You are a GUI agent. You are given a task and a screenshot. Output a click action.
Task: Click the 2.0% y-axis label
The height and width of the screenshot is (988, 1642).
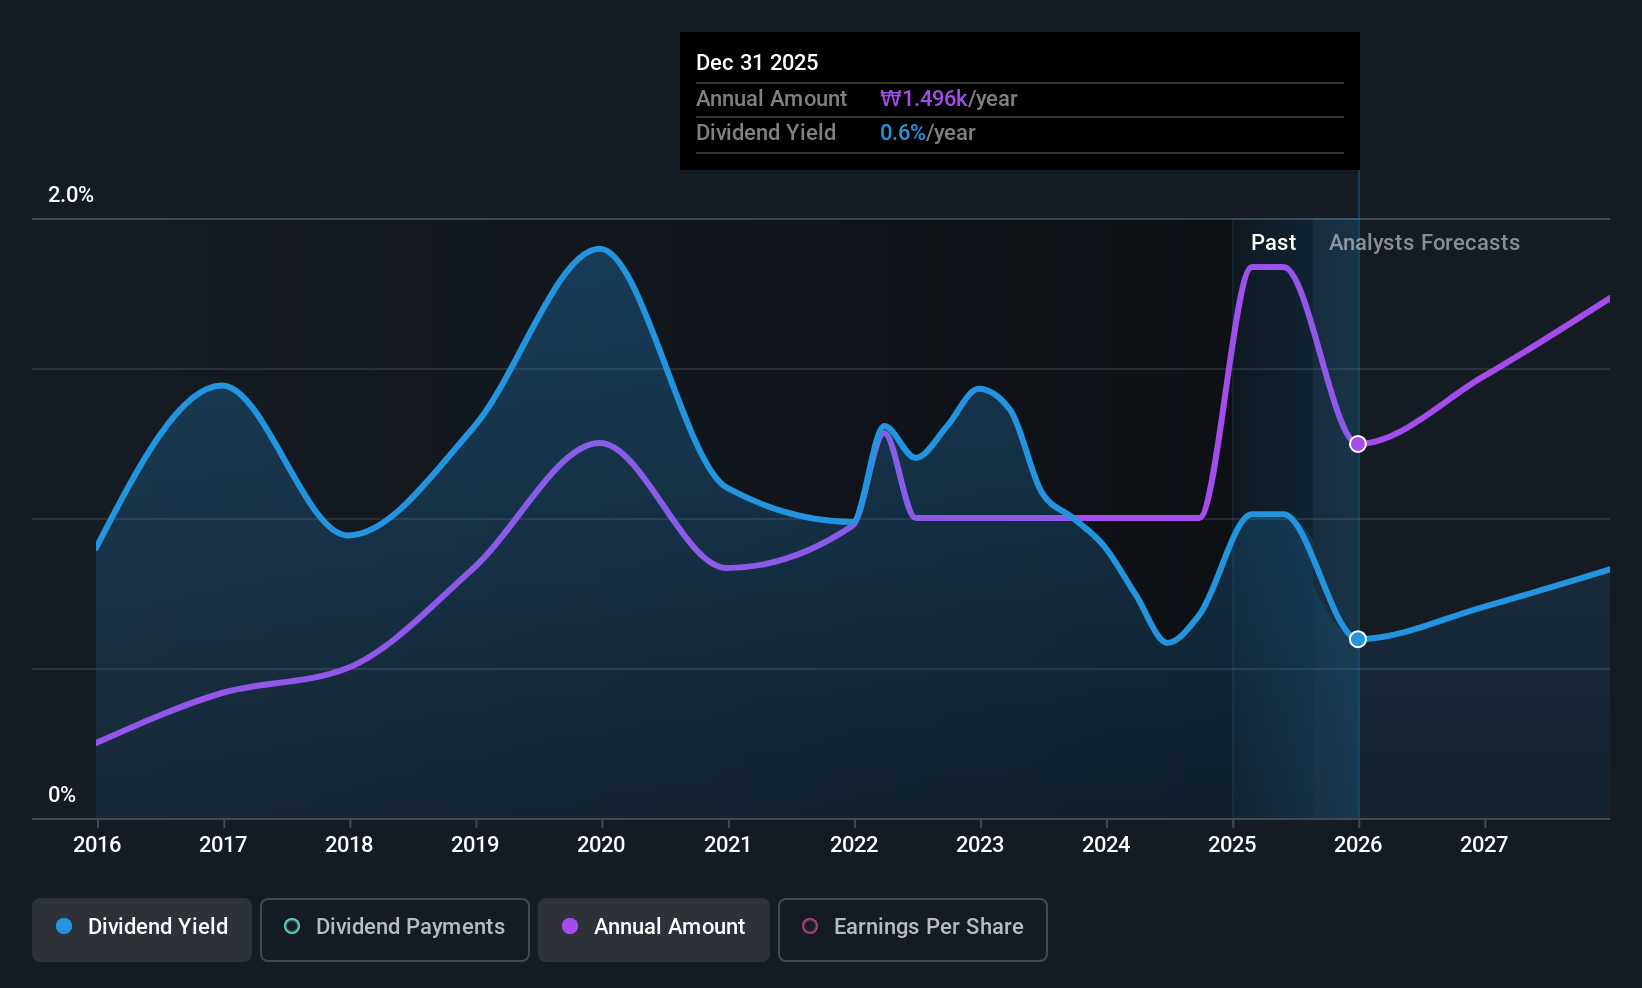(x=71, y=195)
